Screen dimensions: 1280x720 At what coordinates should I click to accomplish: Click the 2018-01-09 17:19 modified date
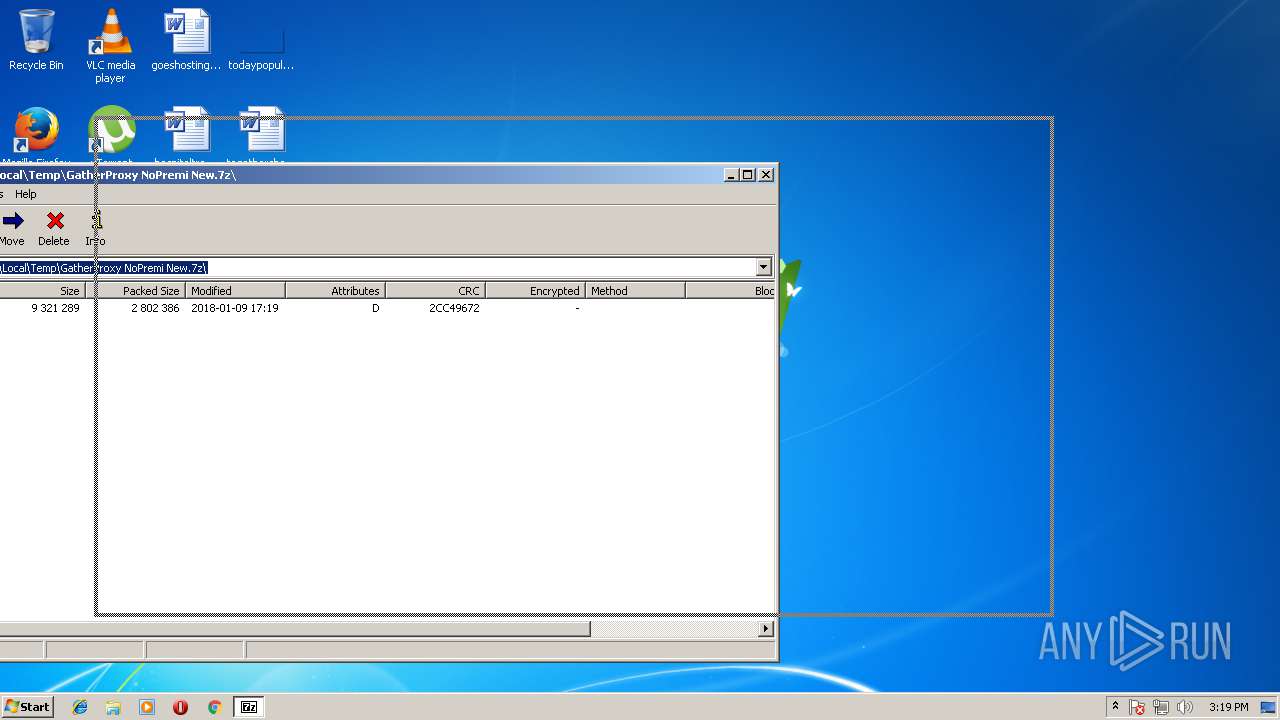pyautogui.click(x=235, y=308)
